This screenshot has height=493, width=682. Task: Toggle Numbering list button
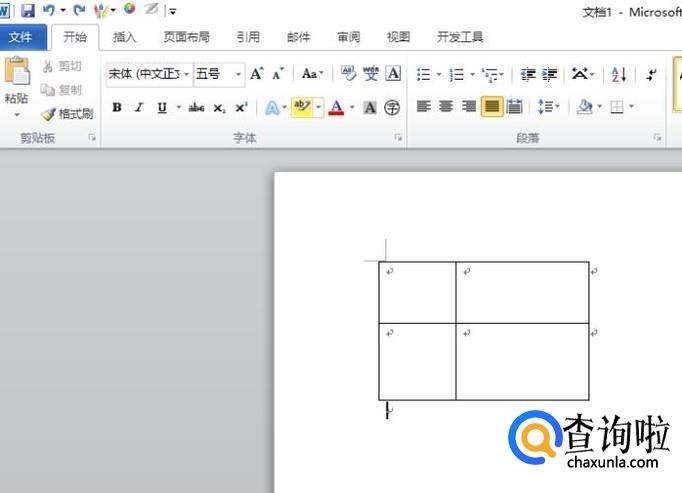[x=456, y=75]
